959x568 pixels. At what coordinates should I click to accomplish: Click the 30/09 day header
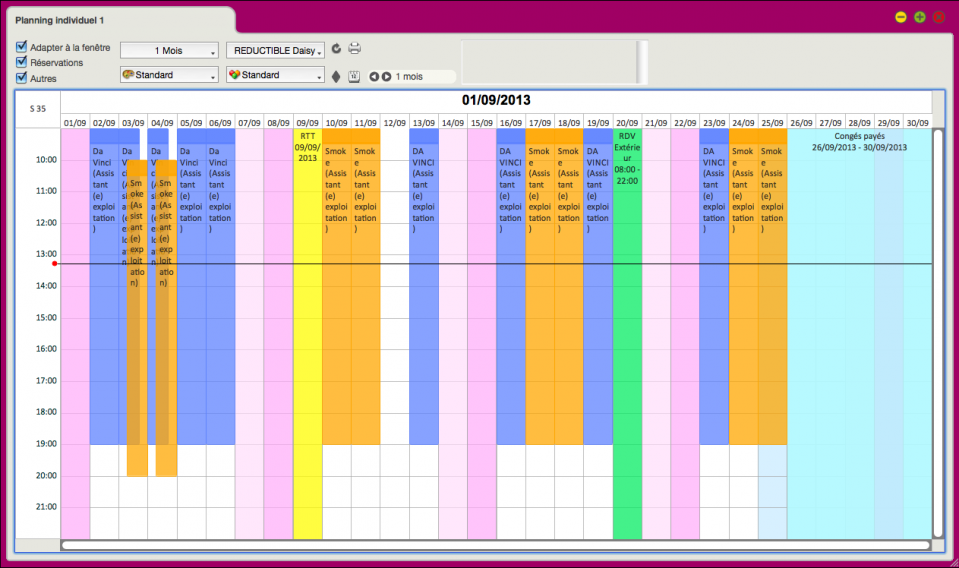[917, 123]
